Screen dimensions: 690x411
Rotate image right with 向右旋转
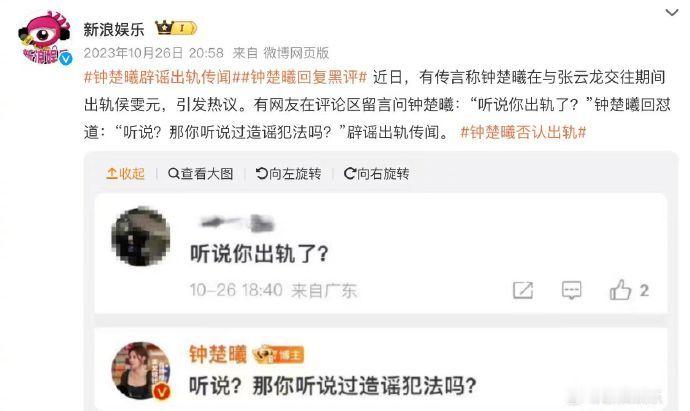[x=377, y=174]
